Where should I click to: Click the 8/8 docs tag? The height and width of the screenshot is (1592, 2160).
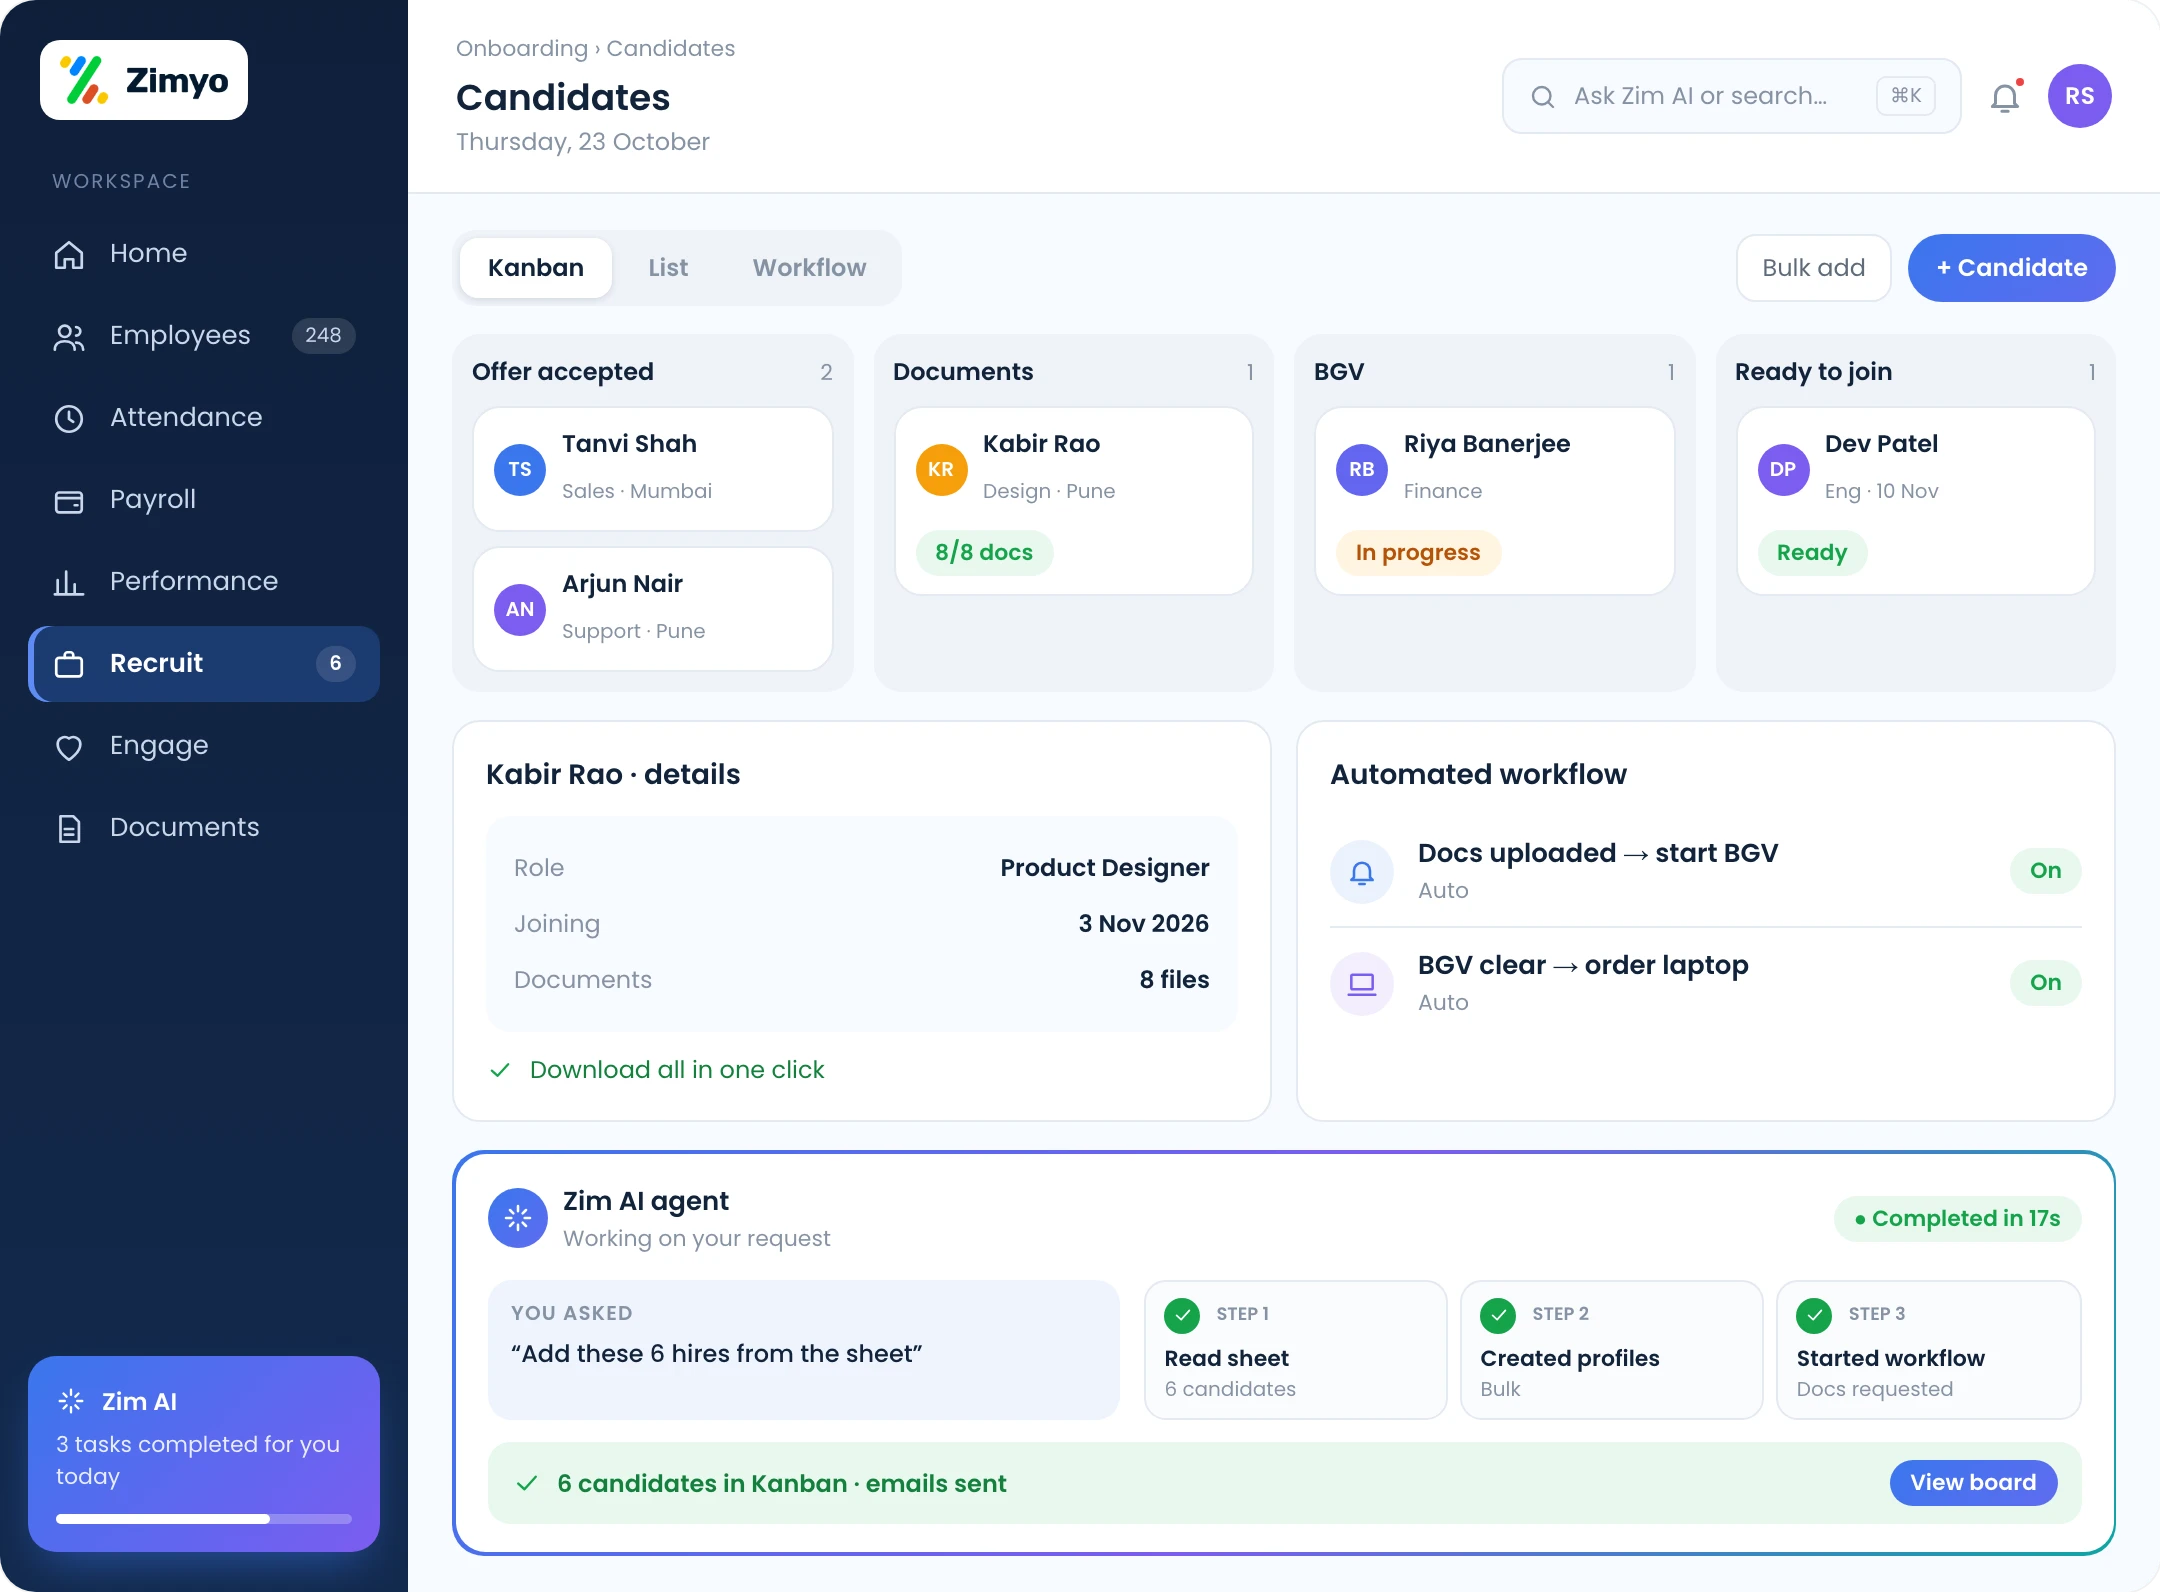(x=984, y=553)
